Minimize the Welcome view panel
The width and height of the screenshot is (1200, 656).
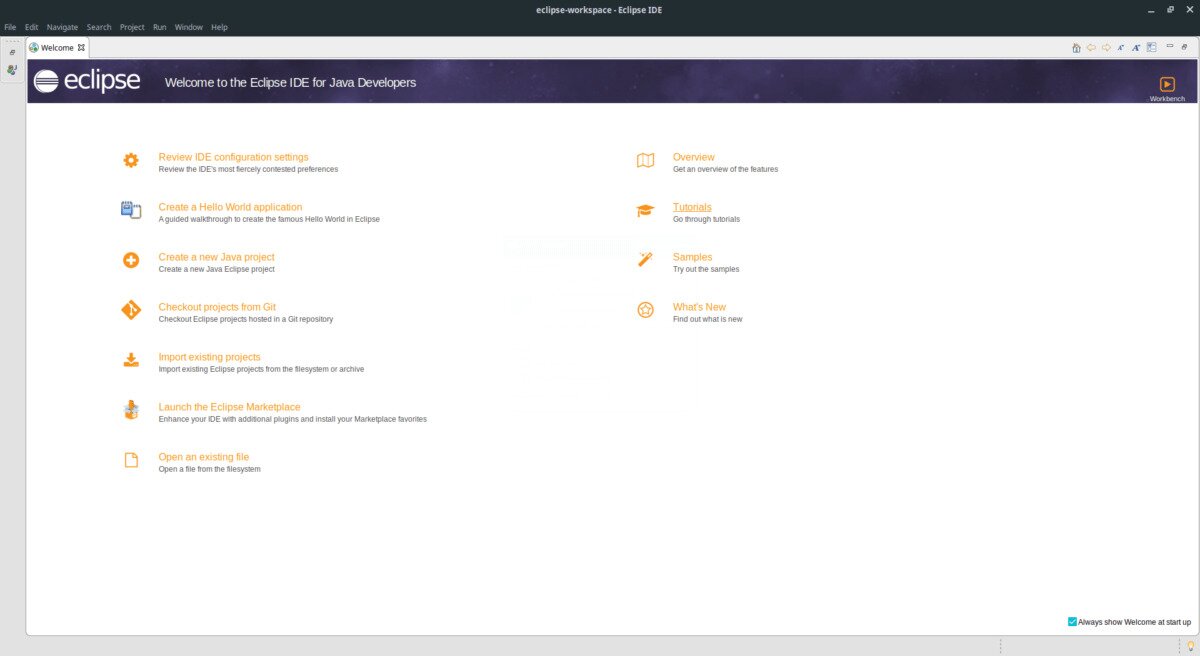tap(1171, 46)
